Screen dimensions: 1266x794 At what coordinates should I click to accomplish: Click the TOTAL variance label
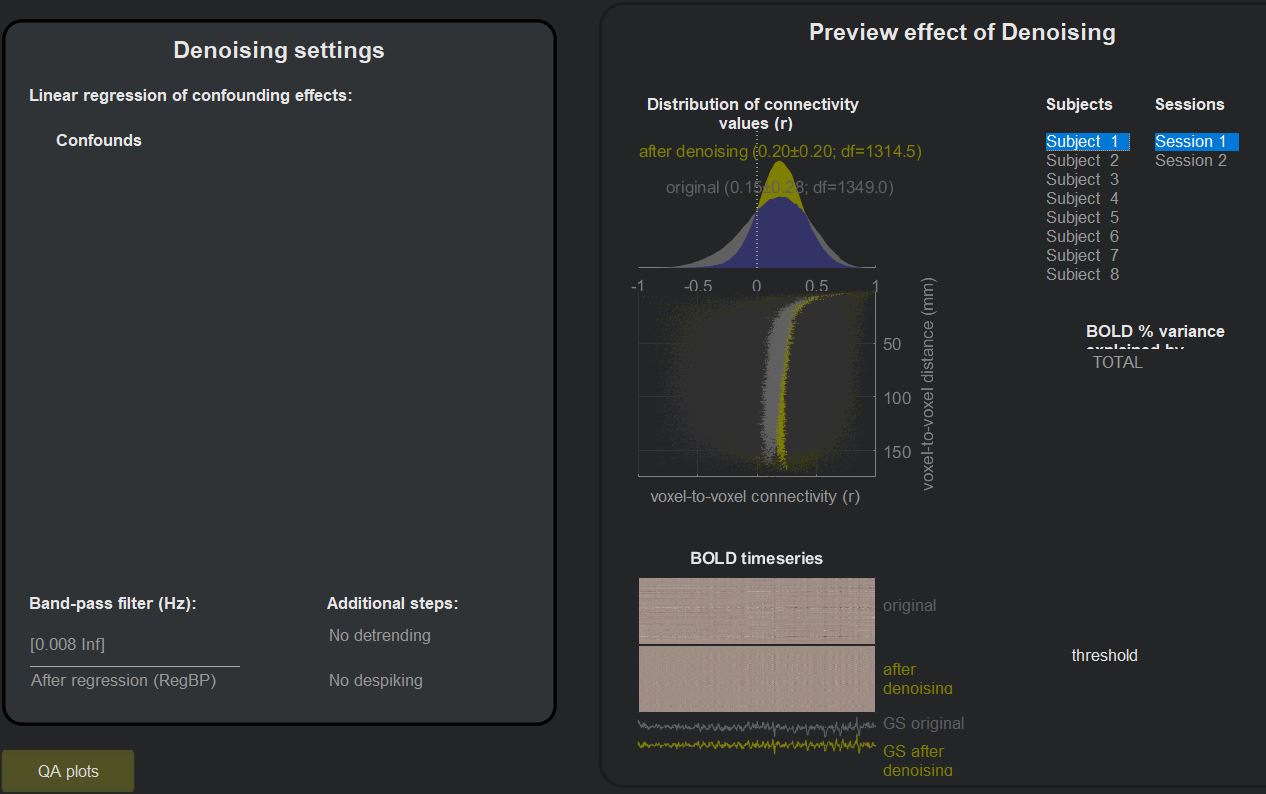1117,362
